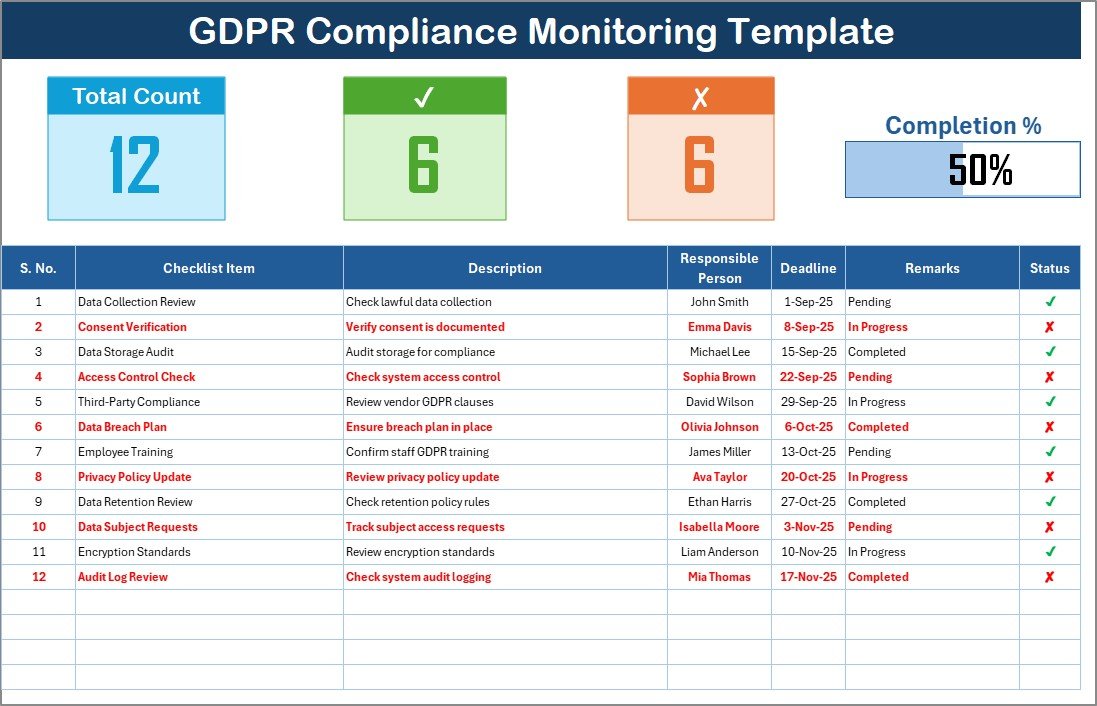Click the Responsible Person column header
This screenshot has height=706, width=1097.
click(719, 268)
